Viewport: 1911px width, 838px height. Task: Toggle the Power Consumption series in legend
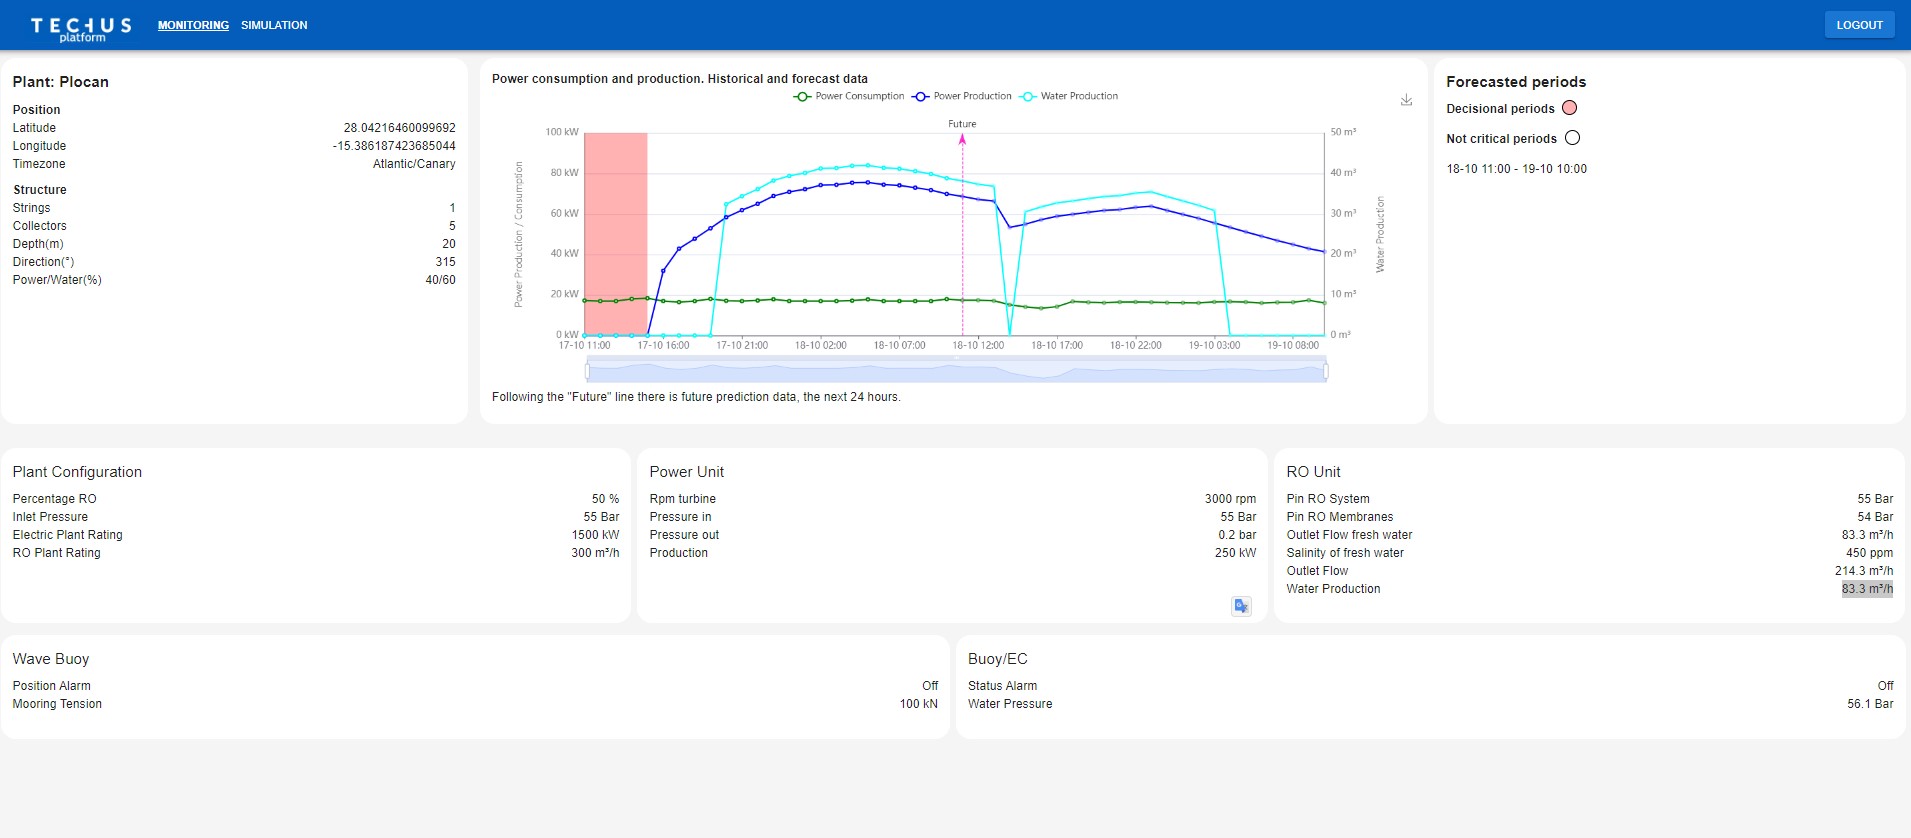849,96
